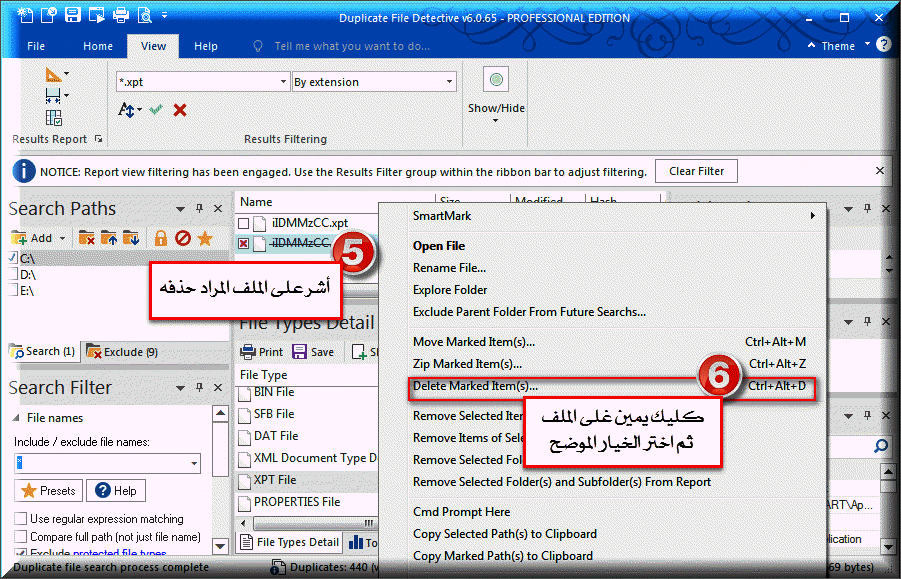901x579 pixels.
Task: Click the font sort icon in Results Filtering
Action: (126, 109)
